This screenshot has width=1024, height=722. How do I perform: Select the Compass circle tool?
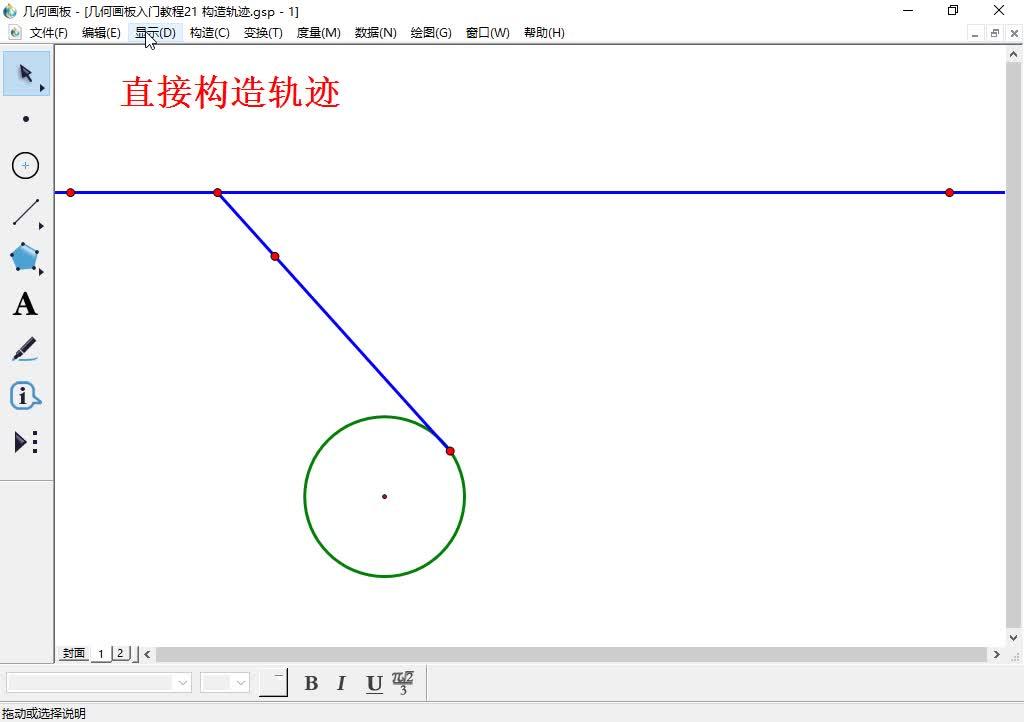pyautogui.click(x=25, y=165)
